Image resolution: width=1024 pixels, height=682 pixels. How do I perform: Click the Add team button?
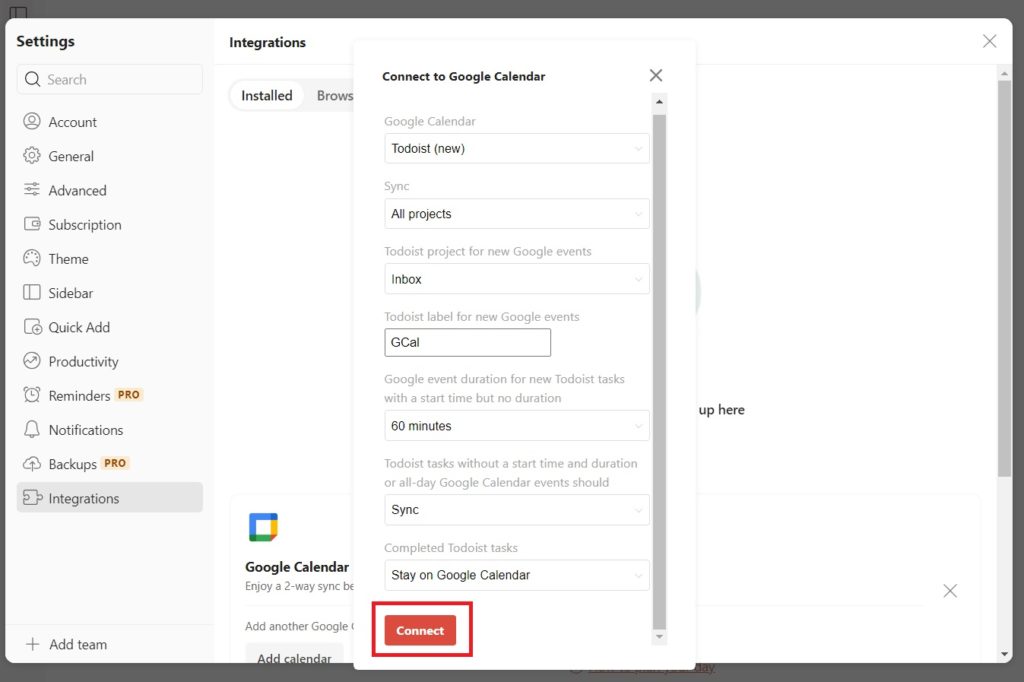[x=65, y=644]
